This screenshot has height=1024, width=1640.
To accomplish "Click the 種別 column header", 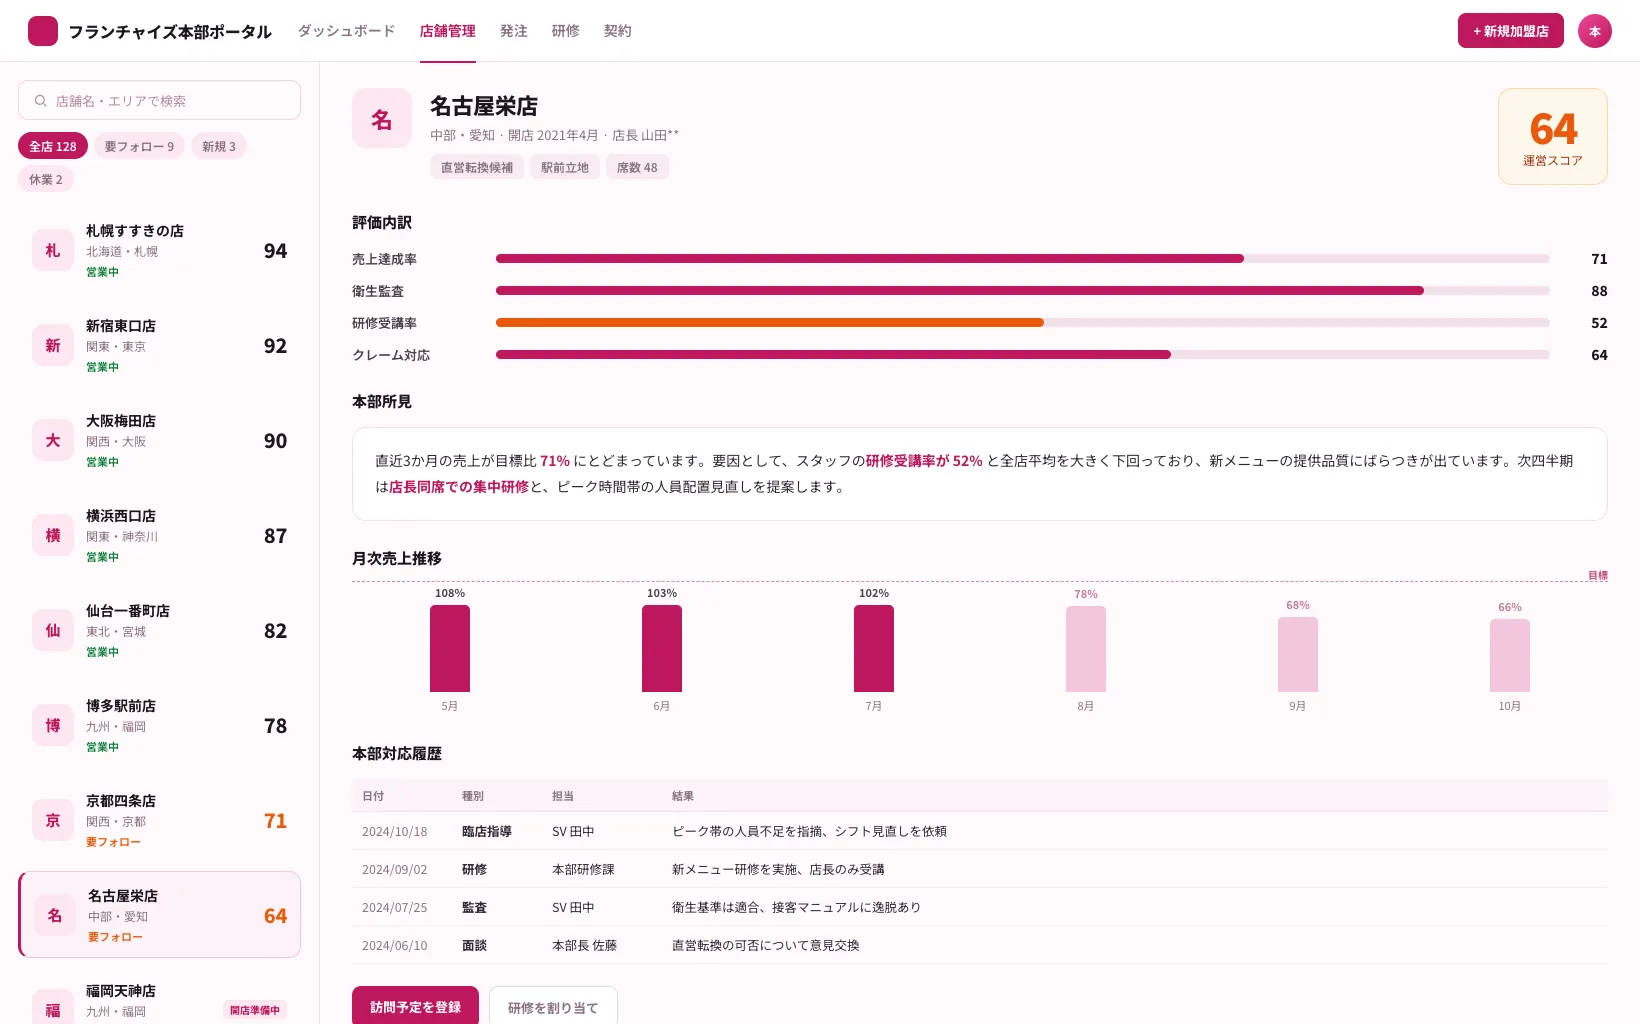I will 473,796.
